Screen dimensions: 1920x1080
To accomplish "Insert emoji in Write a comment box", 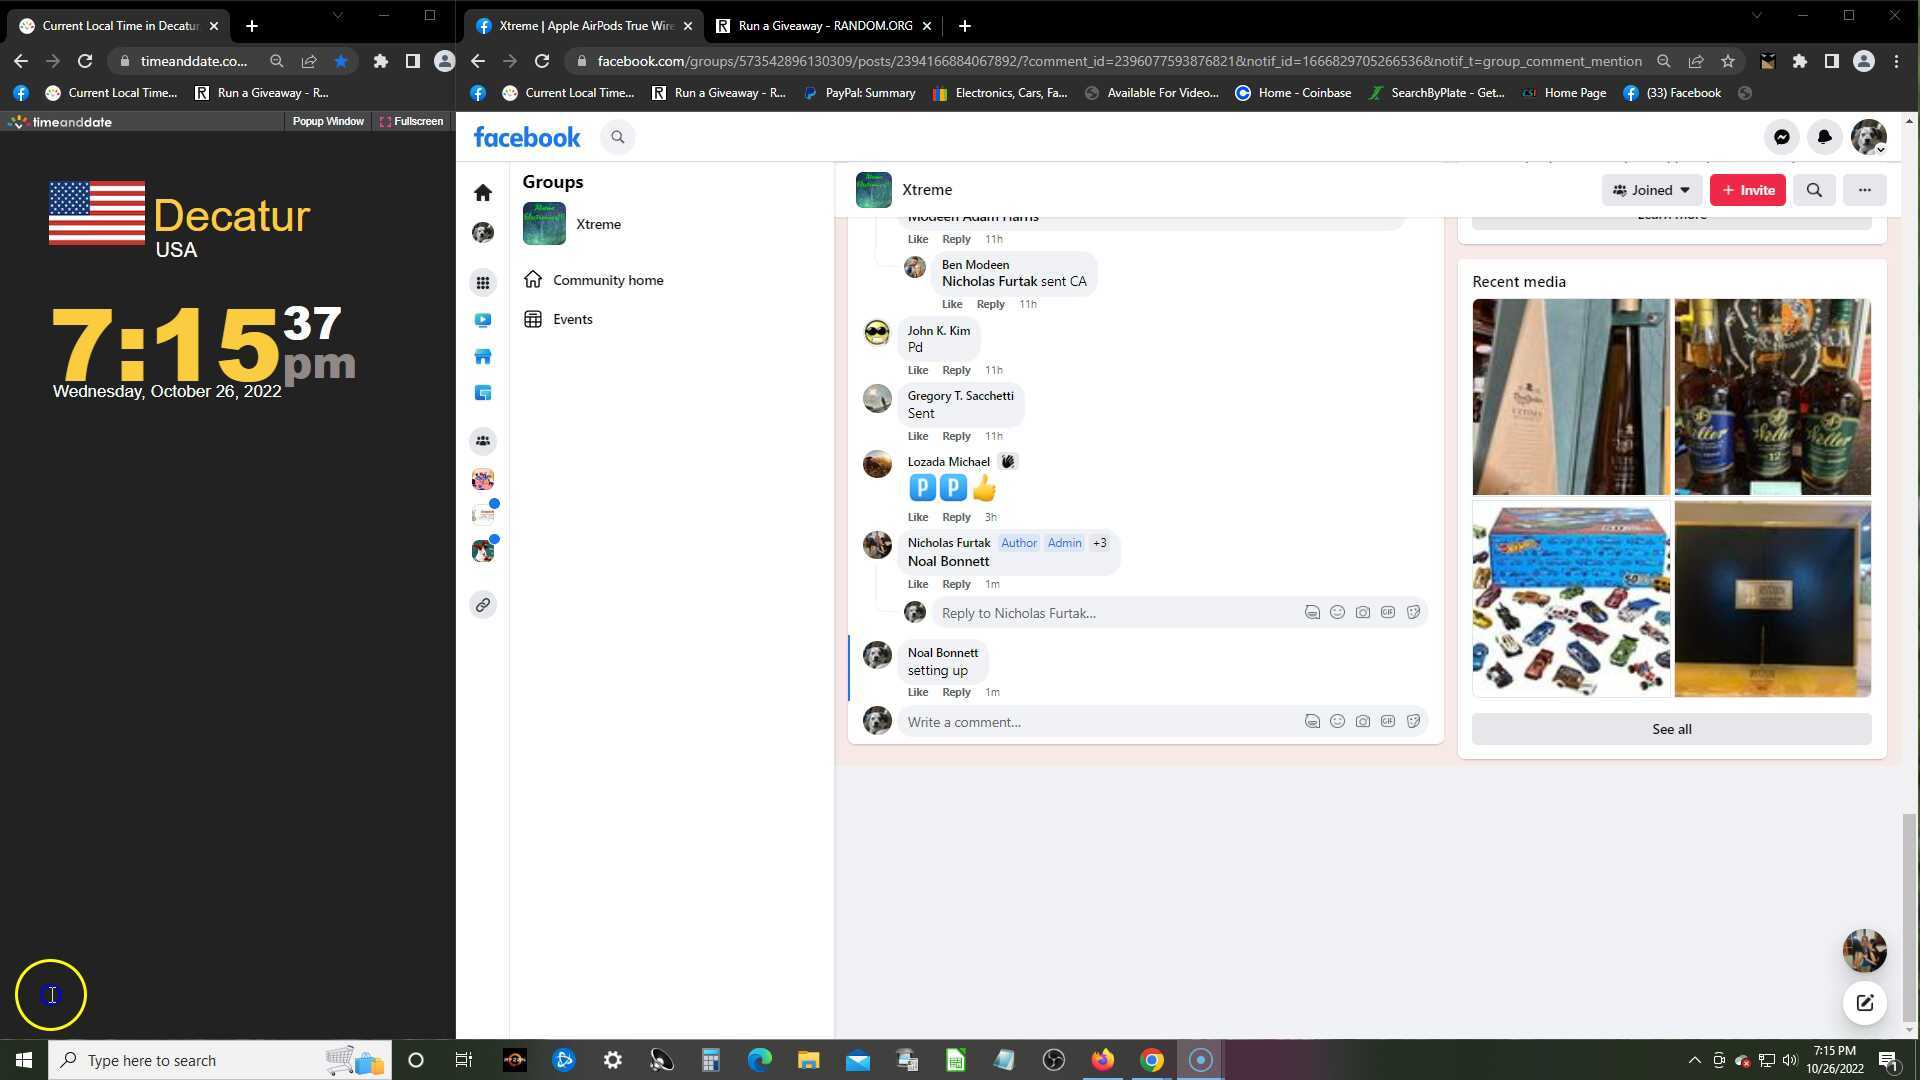I will click(x=1337, y=722).
